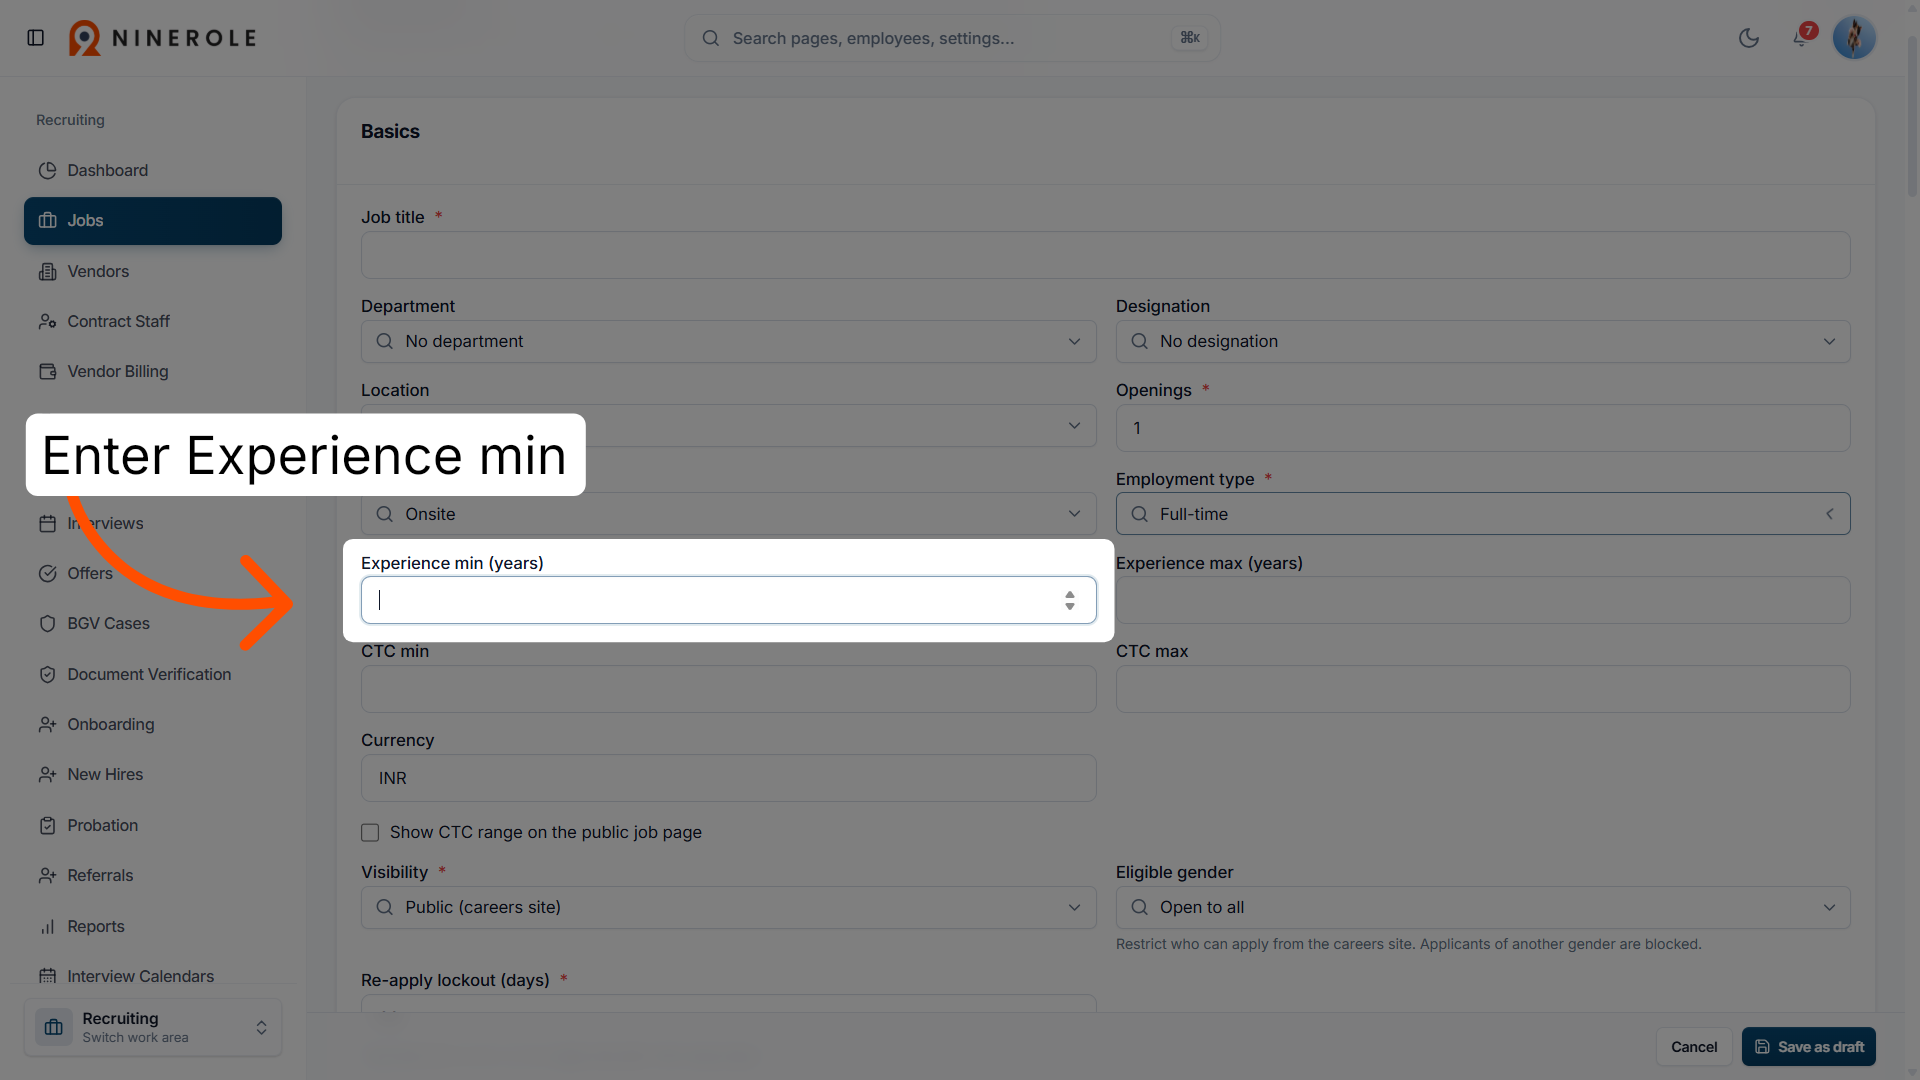This screenshot has width=1920, height=1080.
Task: Click the Ninerole logo
Action: point(162,38)
